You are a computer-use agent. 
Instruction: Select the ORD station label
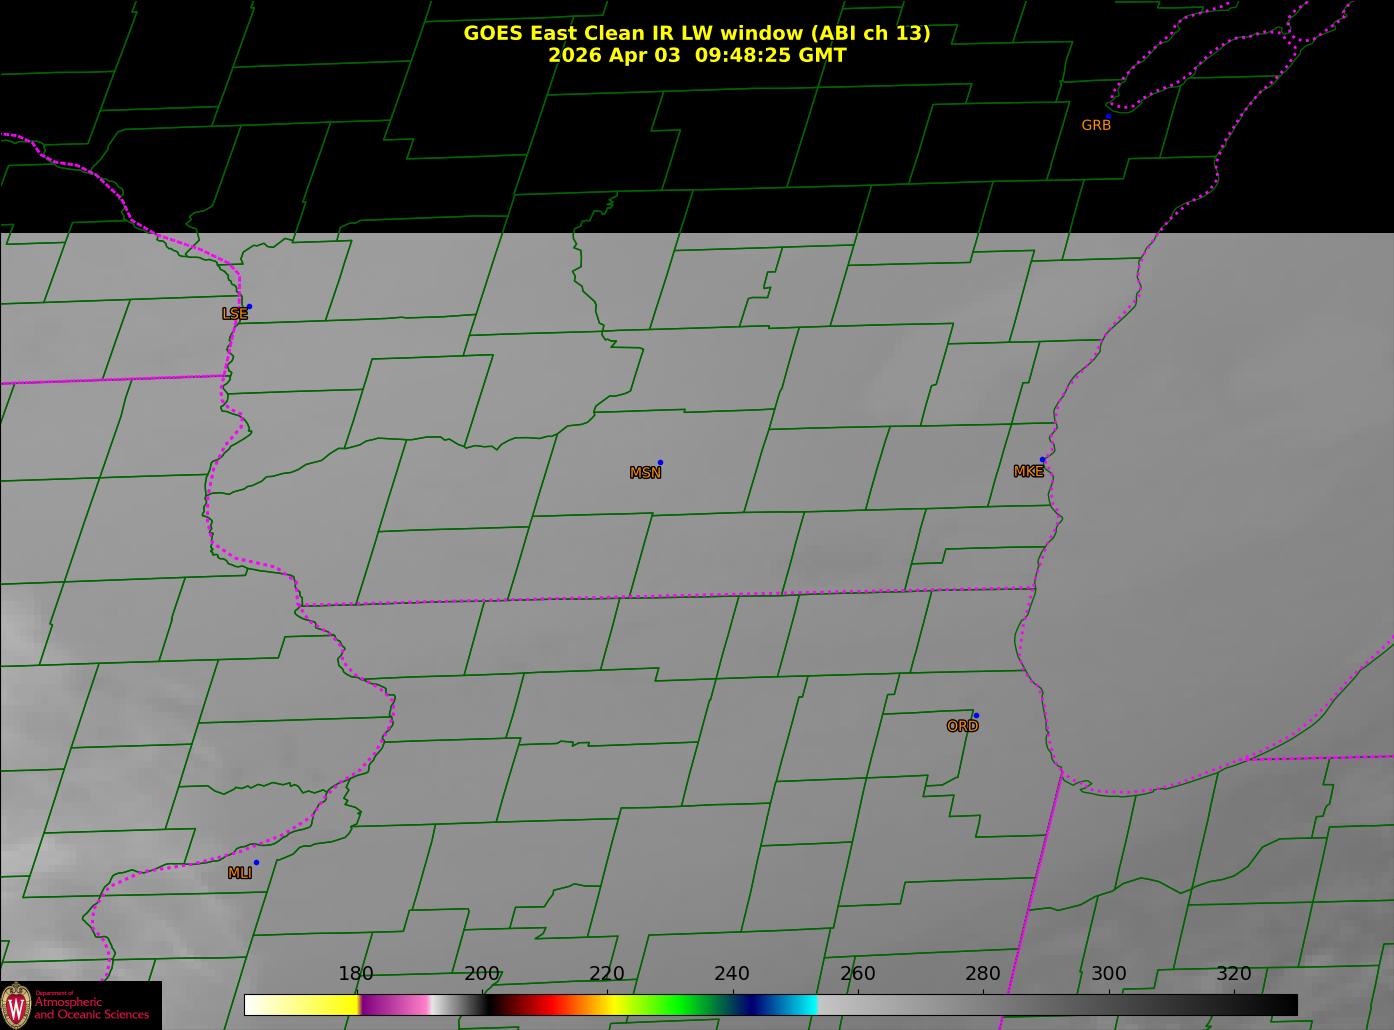click(962, 726)
